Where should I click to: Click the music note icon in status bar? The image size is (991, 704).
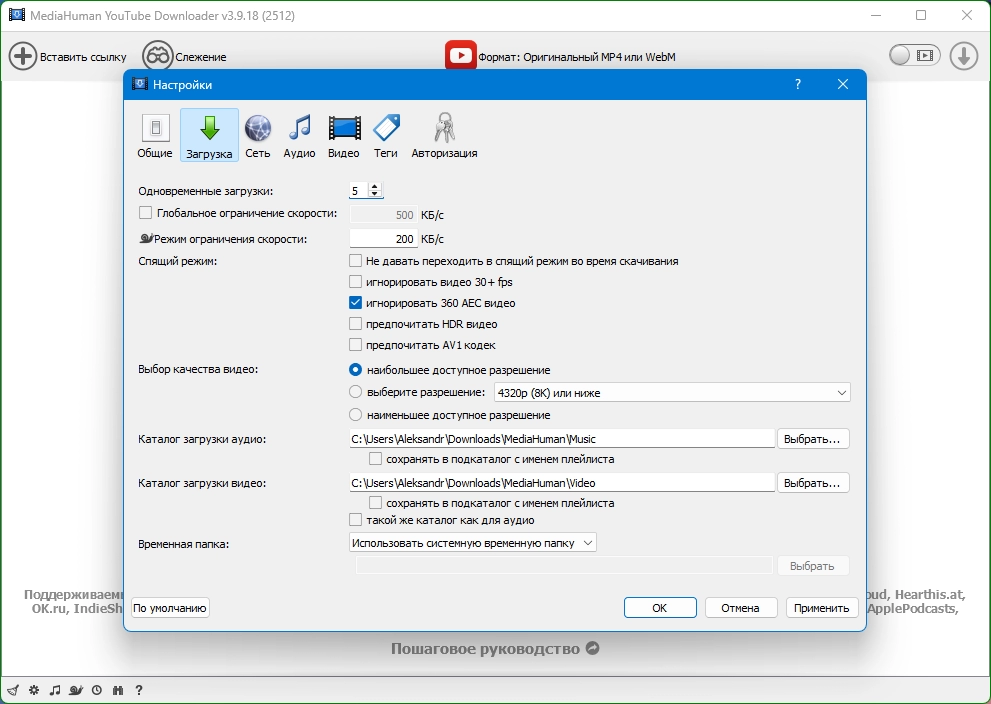pyautogui.click(x=56, y=690)
